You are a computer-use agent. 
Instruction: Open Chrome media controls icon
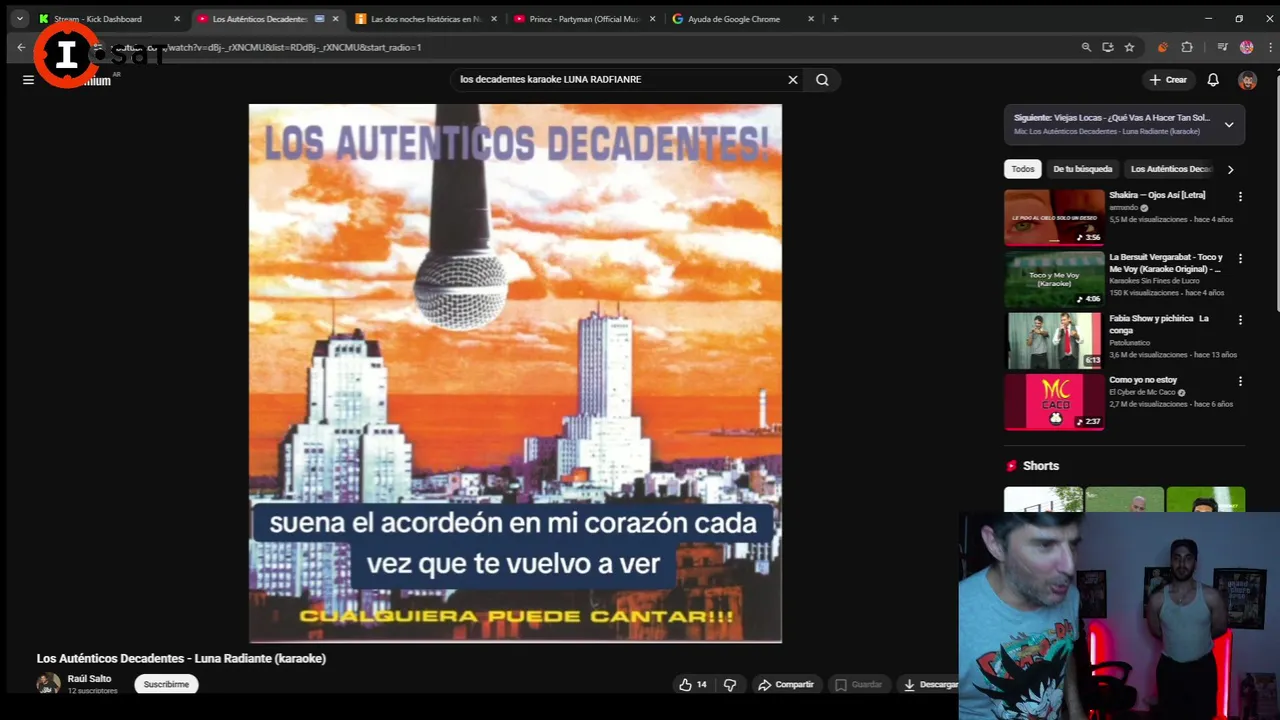point(1222,47)
